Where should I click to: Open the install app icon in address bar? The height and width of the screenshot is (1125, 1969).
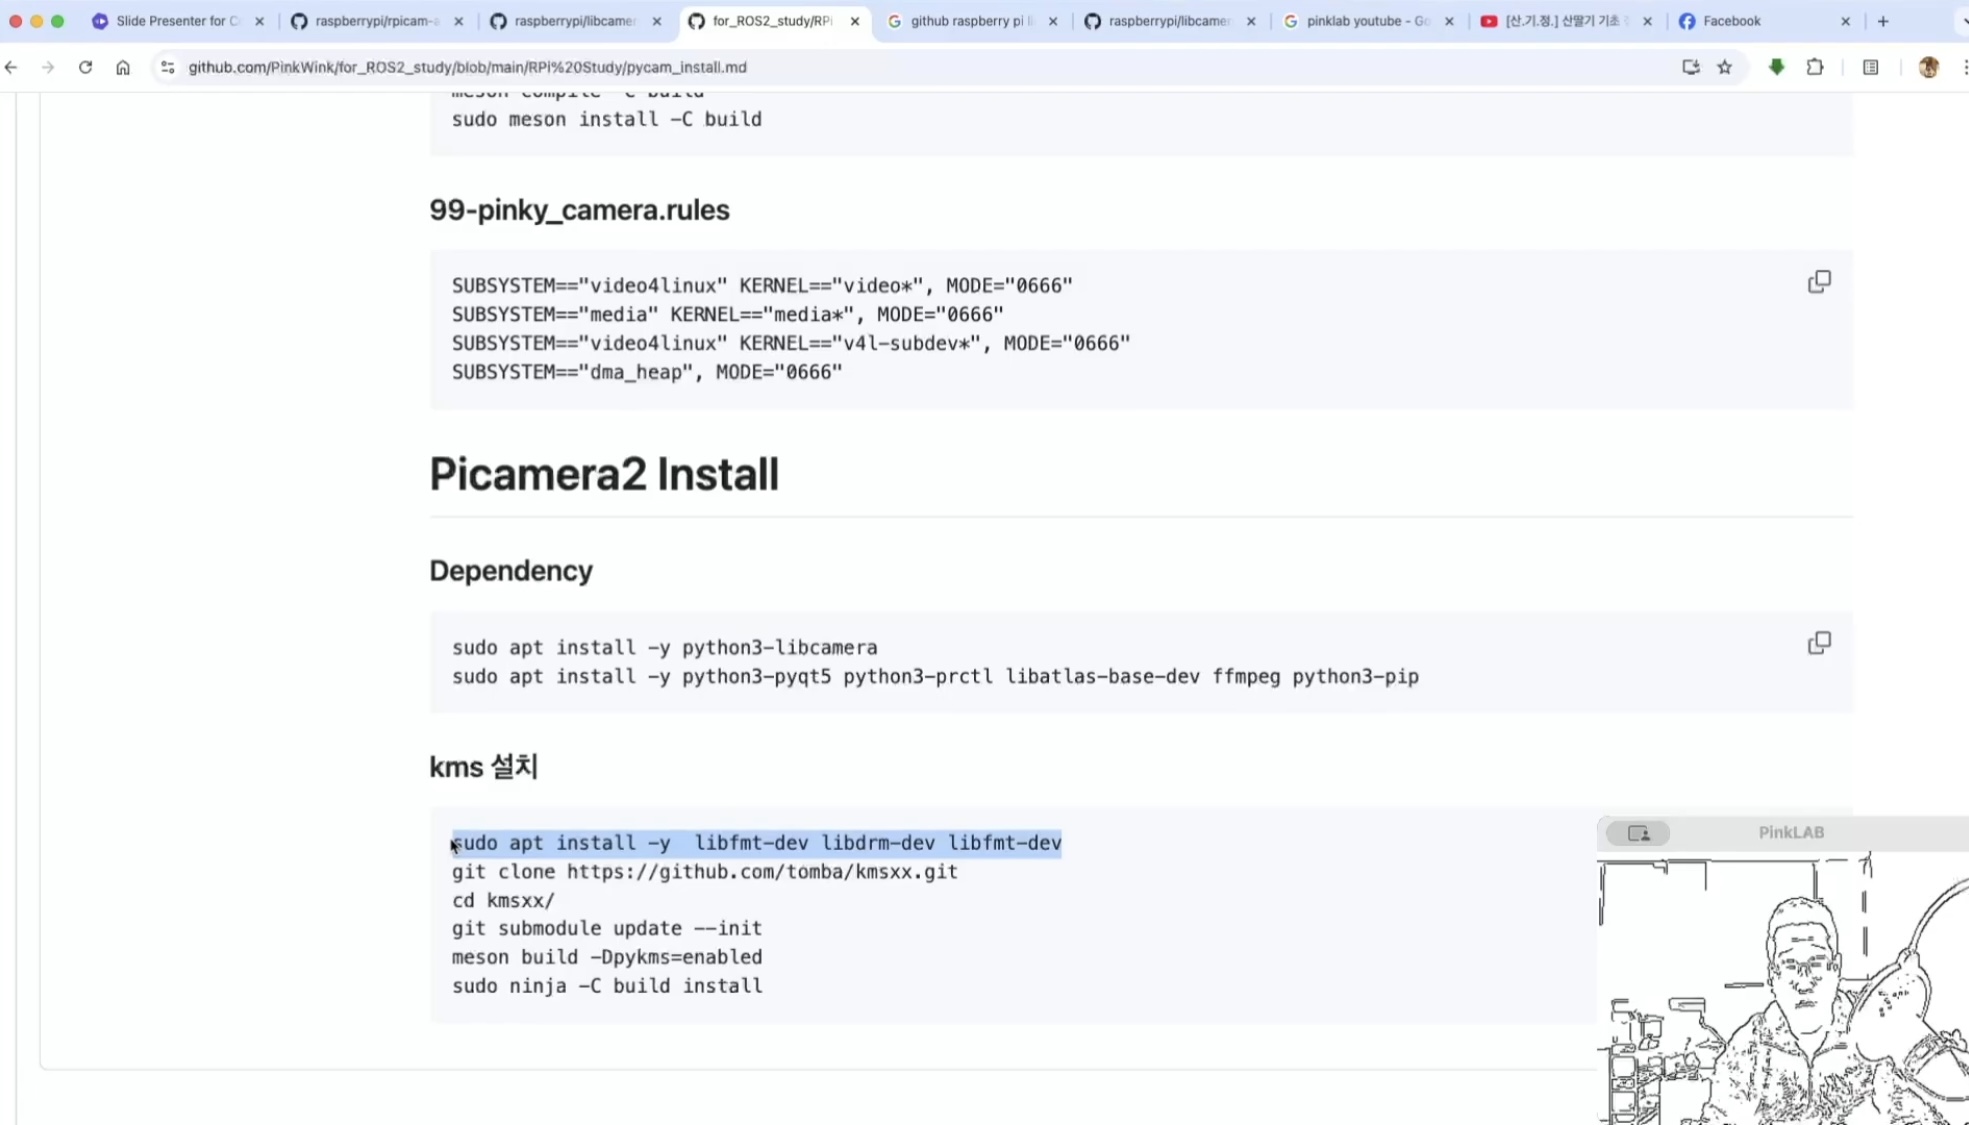pyautogui.click(x=1691, y=67)
